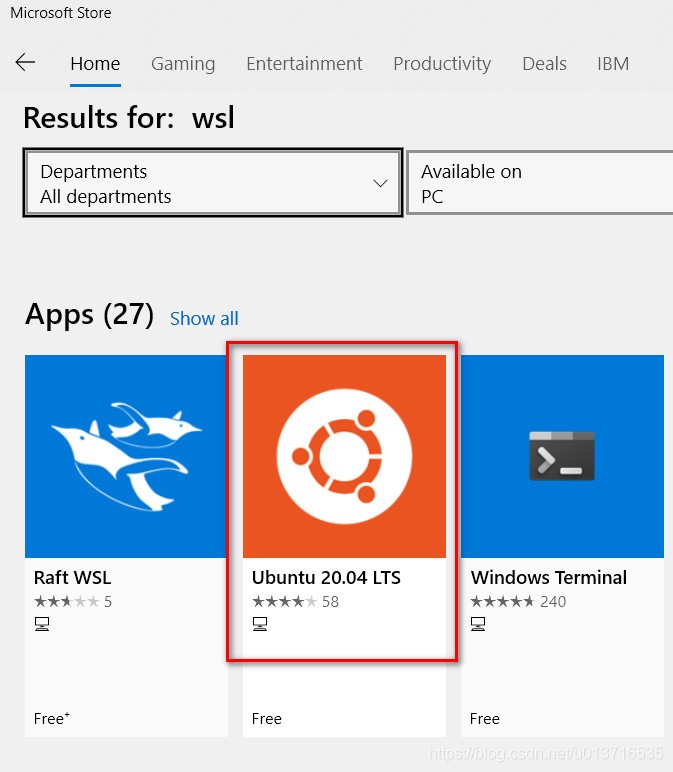
Task: Switch to the Home tab
Action: tap(95, 64)
